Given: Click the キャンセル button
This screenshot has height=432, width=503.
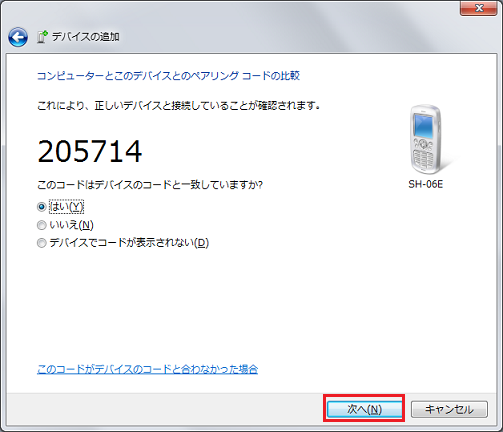Looking at the screenshot, I should coord(449,409).
